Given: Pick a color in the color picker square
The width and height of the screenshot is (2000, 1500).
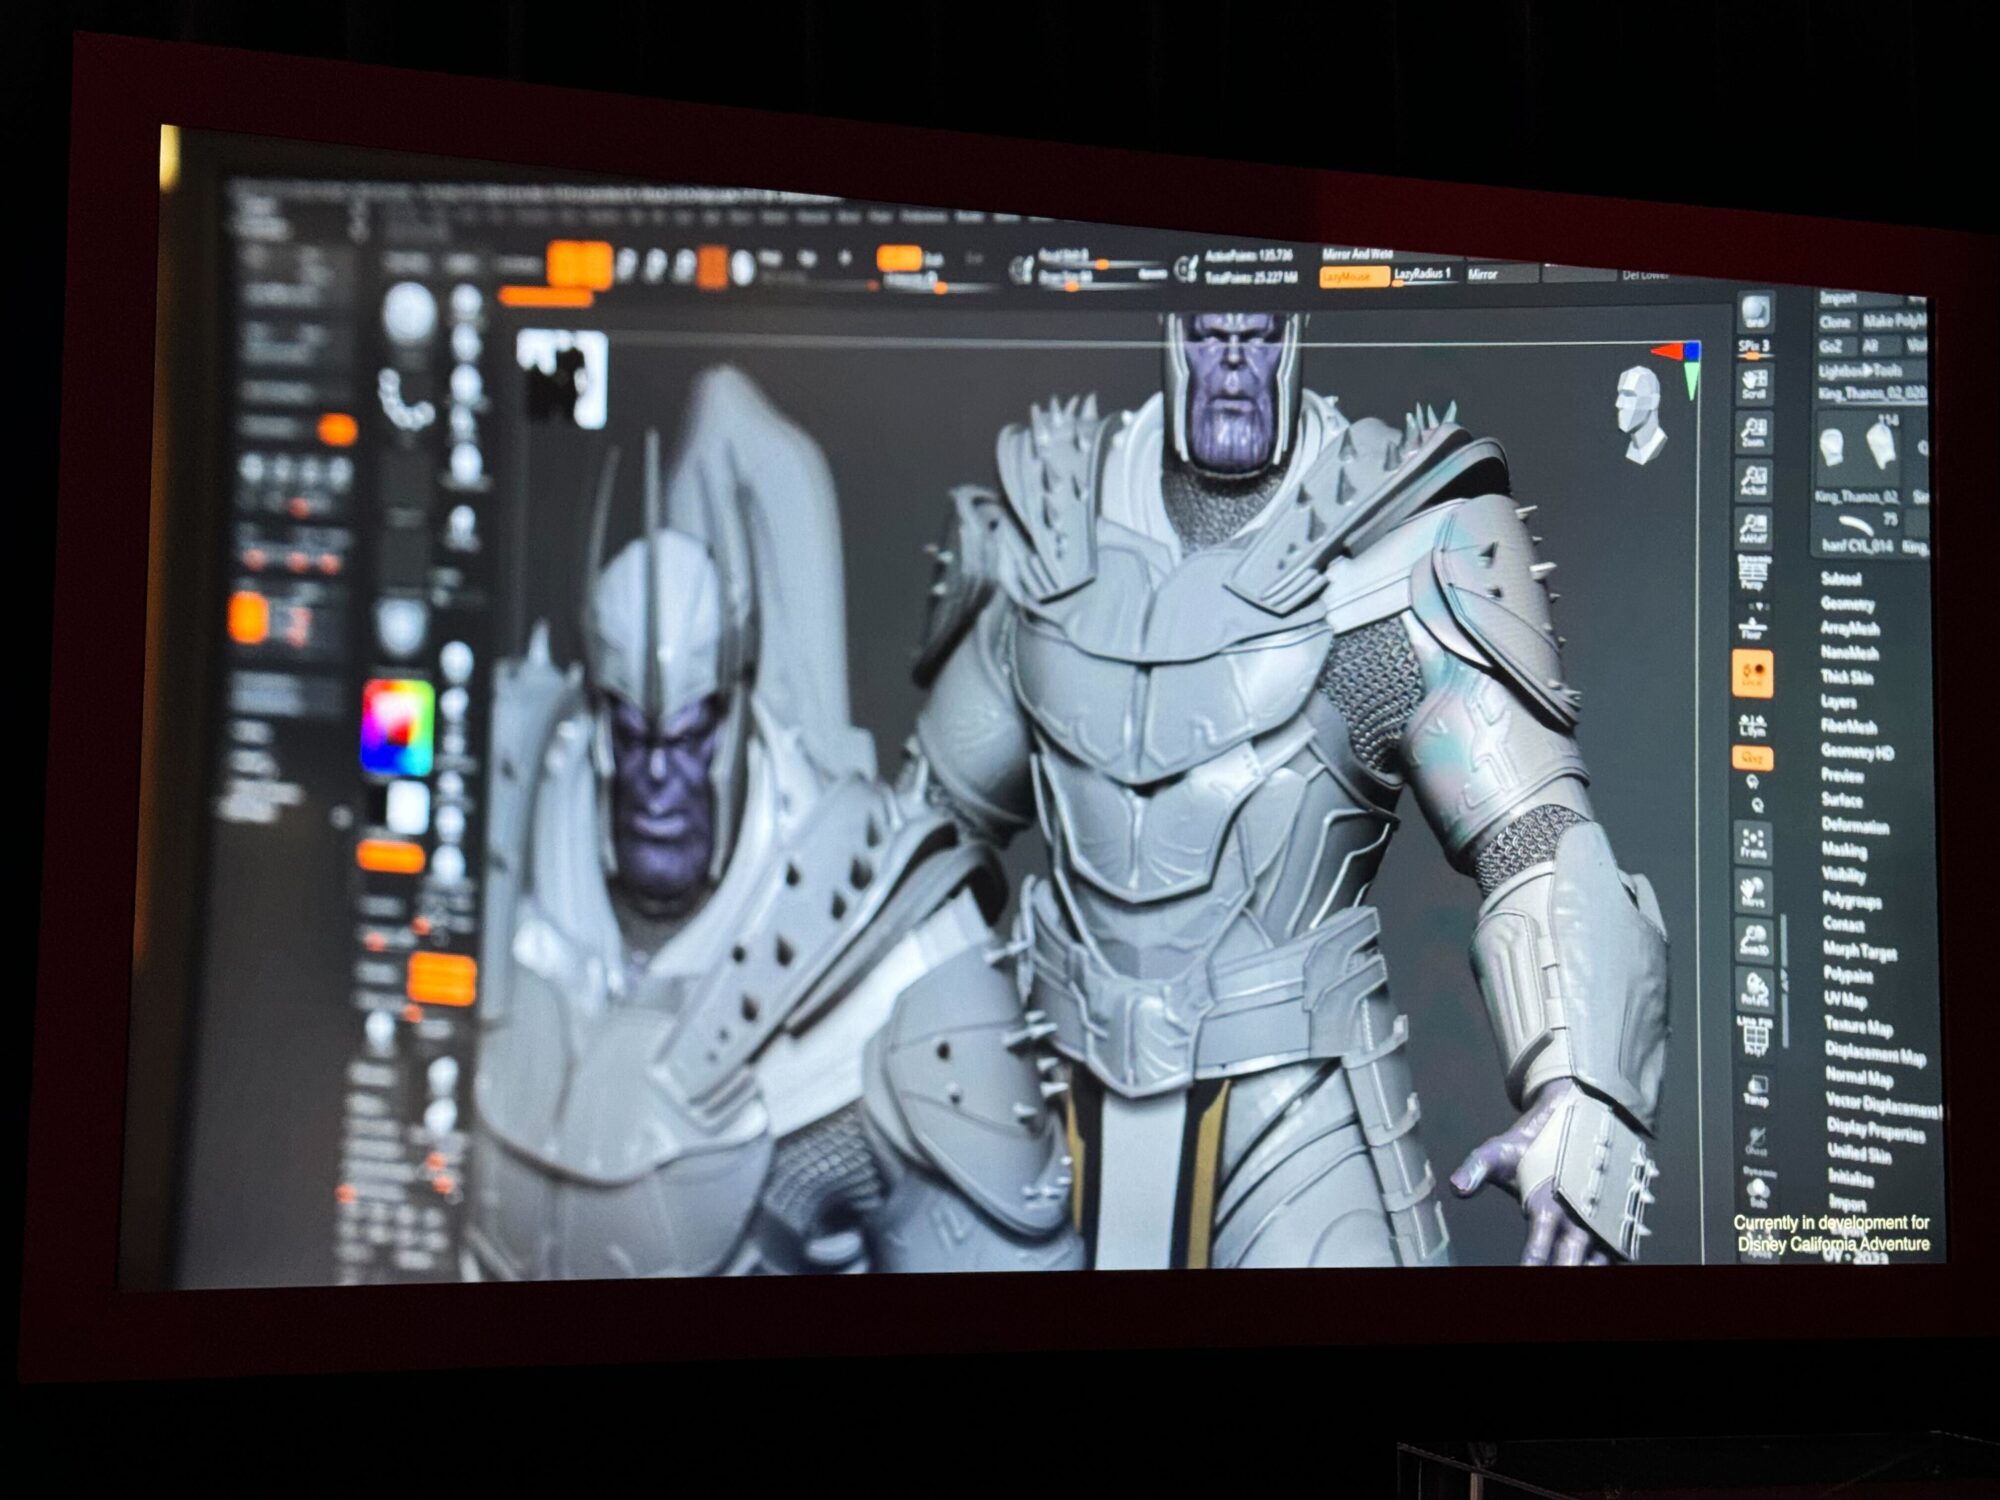Looking at the screenshot, I should (x=397, y=727).
